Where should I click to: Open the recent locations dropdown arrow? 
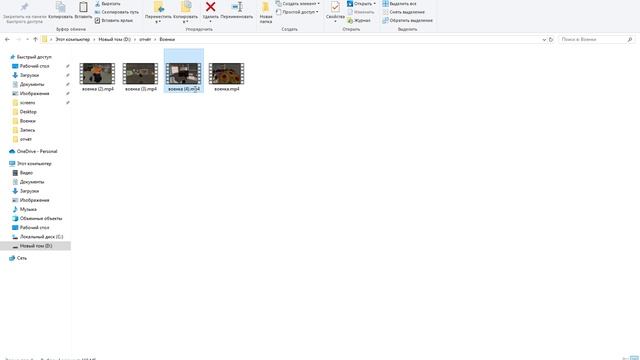click(x=27, y=40)
